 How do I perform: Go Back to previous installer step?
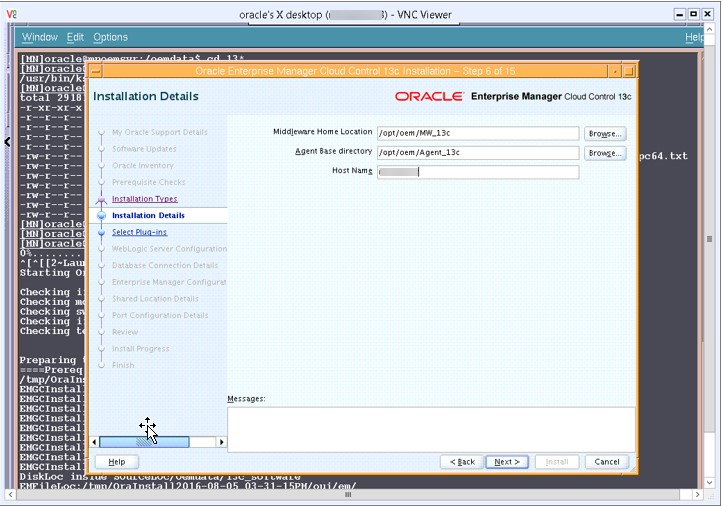[x=462, y=462]
